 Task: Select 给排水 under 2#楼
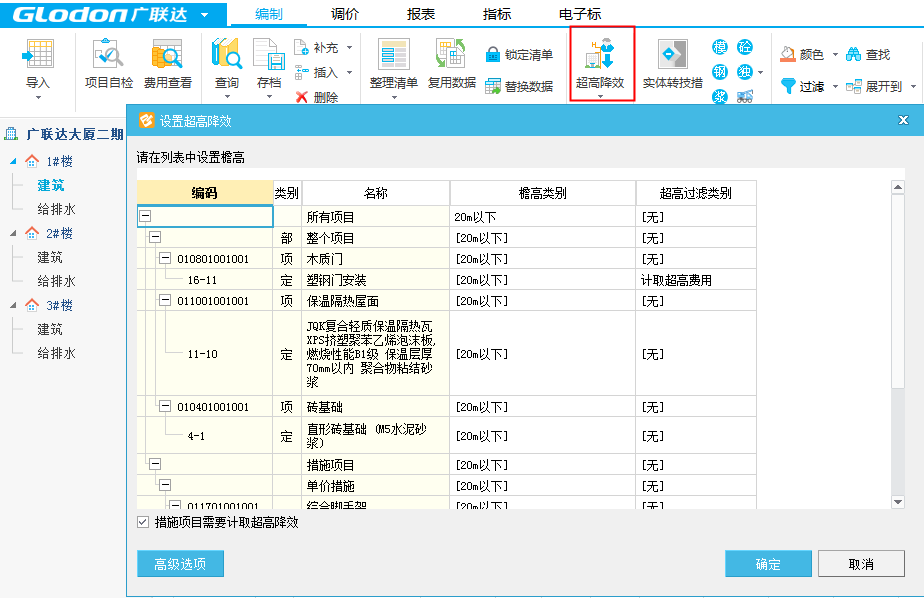coord(56,282)
